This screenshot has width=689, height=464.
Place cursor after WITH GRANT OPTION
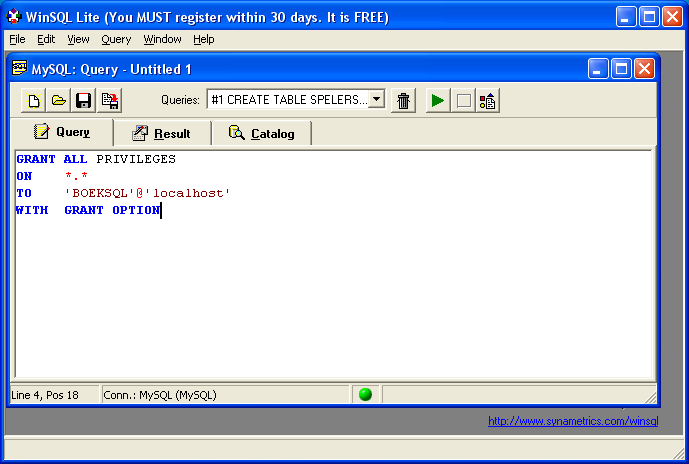click(161, 210)
